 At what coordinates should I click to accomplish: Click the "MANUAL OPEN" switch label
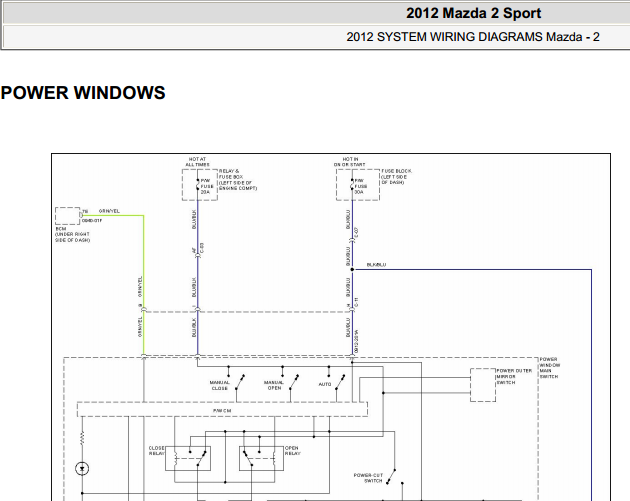274,385
